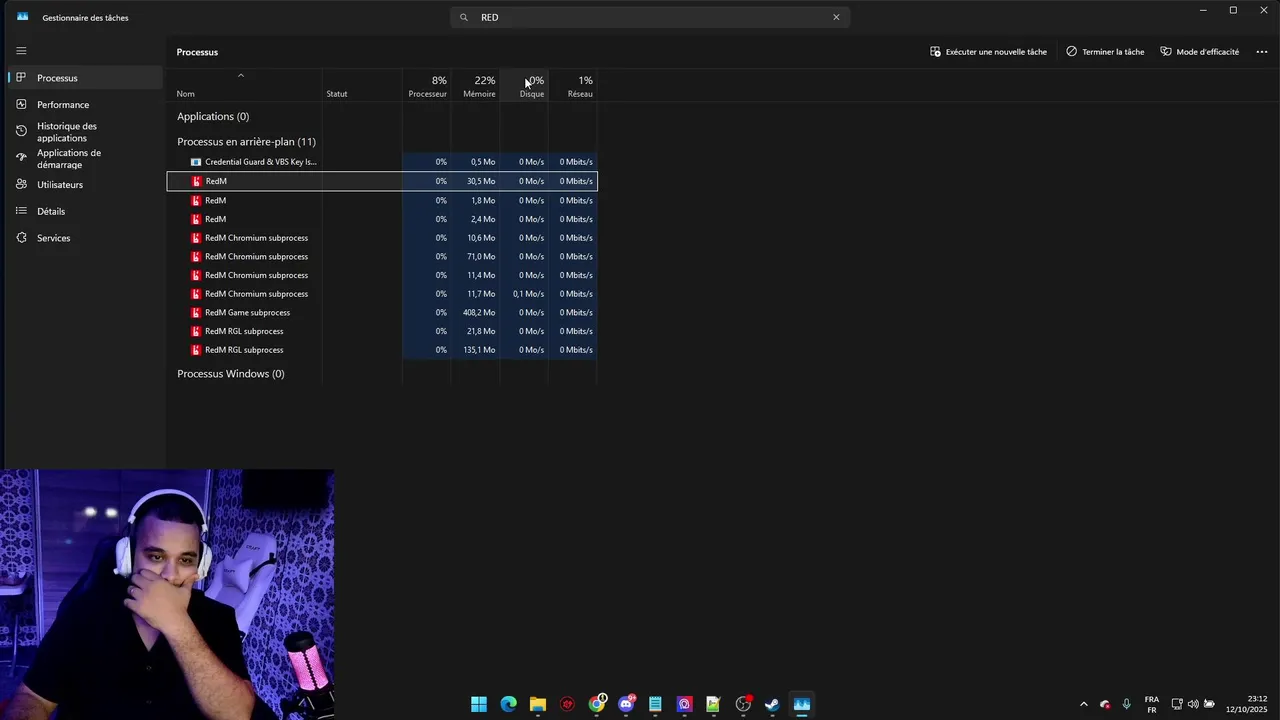
Task: Click the 0,5 Mo memory value
Action: tap(483, 162)
